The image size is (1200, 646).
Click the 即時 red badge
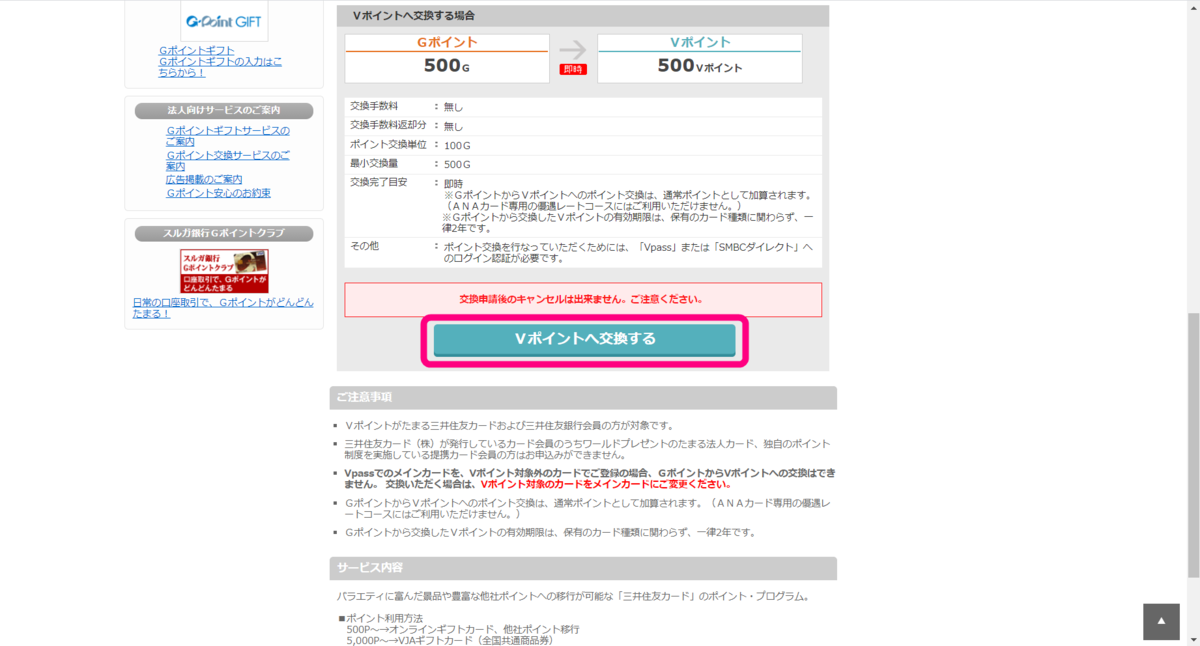572,69
